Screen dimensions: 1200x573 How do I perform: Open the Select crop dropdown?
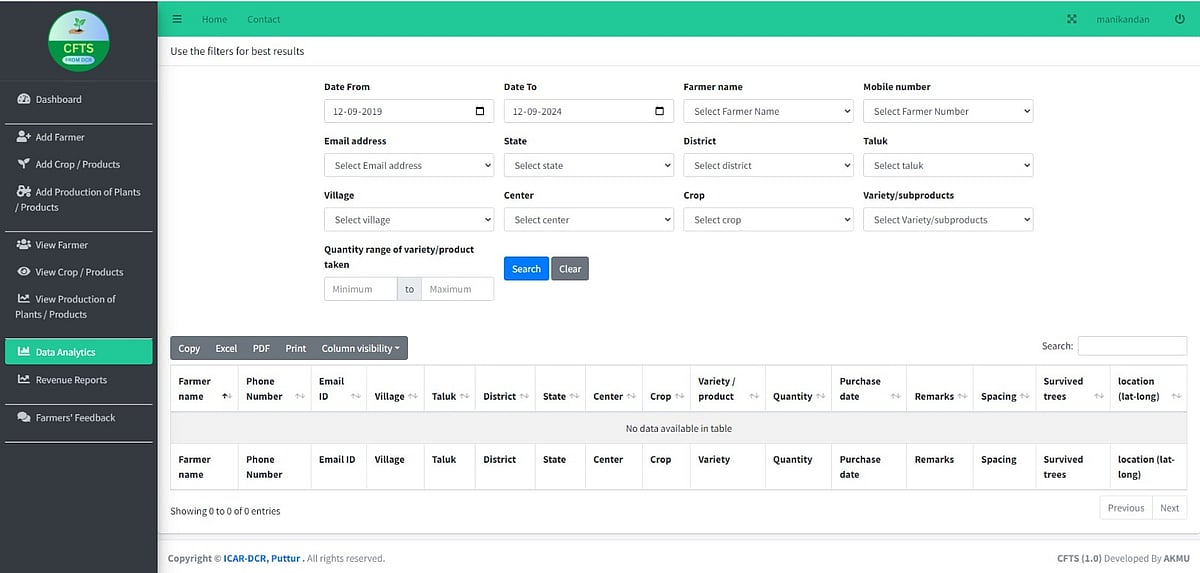click(x=767, y=219)
